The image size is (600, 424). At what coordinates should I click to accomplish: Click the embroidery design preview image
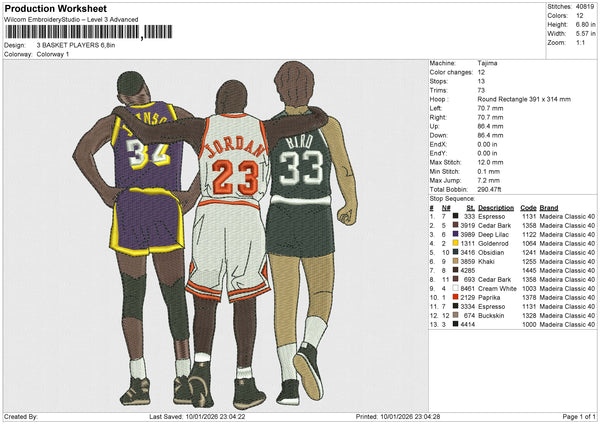coord(215,236)
